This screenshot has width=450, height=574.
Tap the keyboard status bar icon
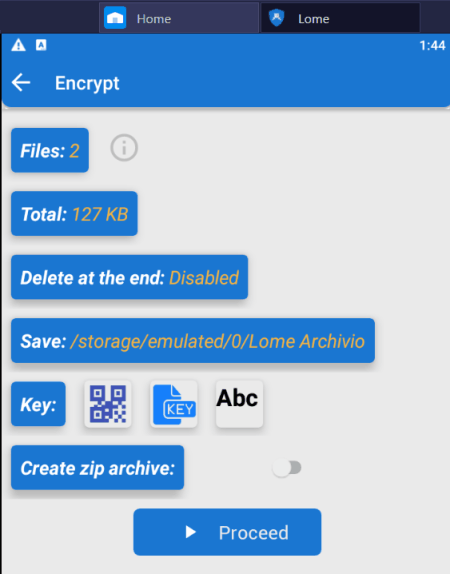coord(41,45)
